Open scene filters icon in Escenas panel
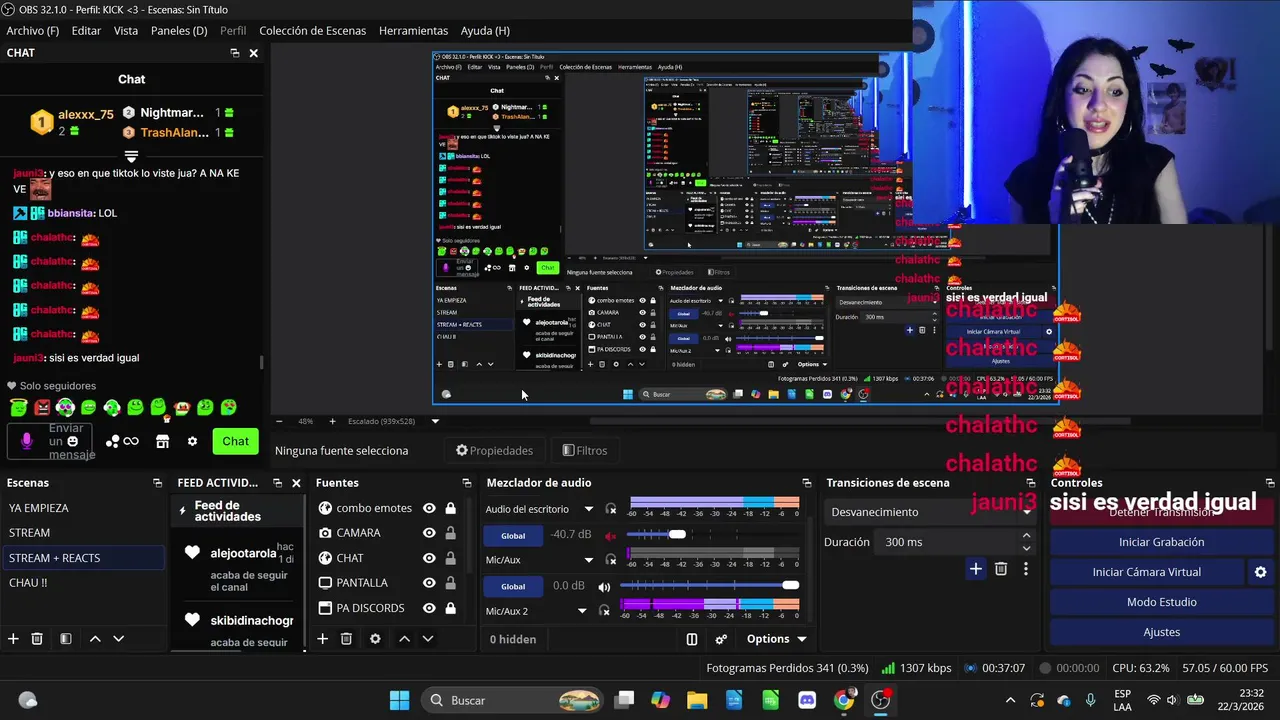1280x720 pixels. tap(65, 639)
